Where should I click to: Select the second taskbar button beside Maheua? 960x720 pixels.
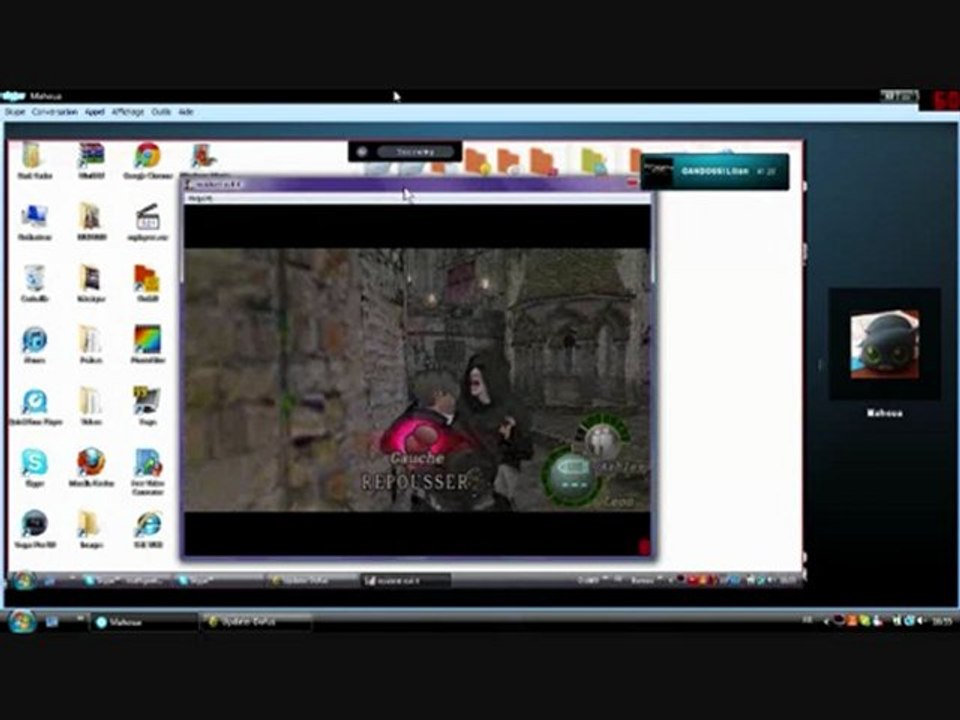tap(256, 622)
